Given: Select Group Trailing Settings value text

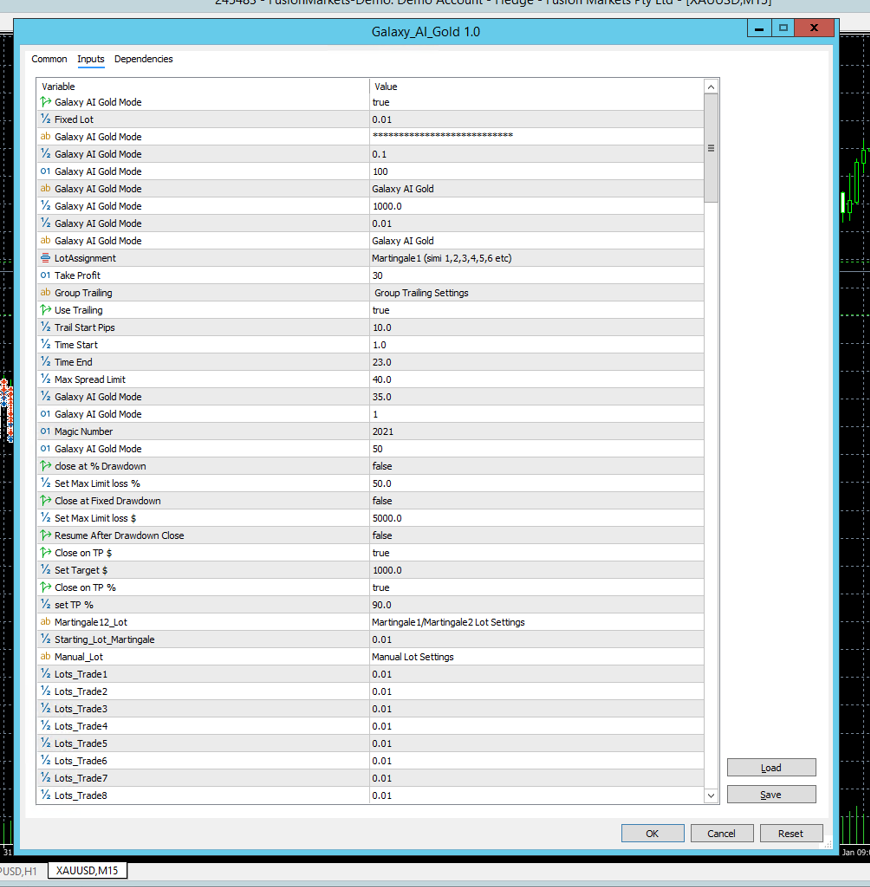Looking at the screenshot, I should pyautogui.click(x=421, y=293).
